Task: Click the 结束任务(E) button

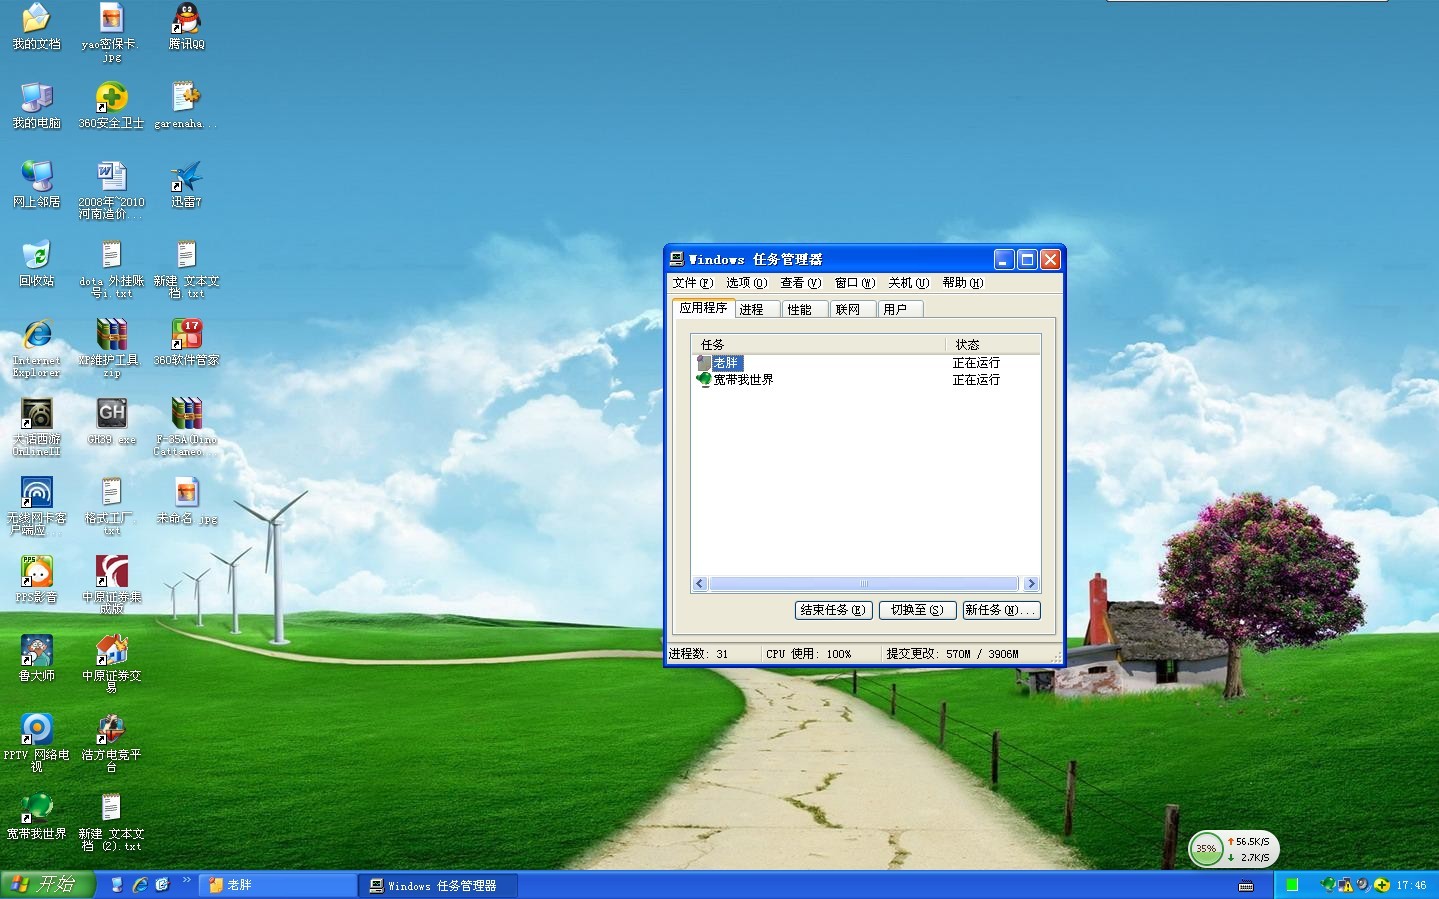Action: coord(833,610)
